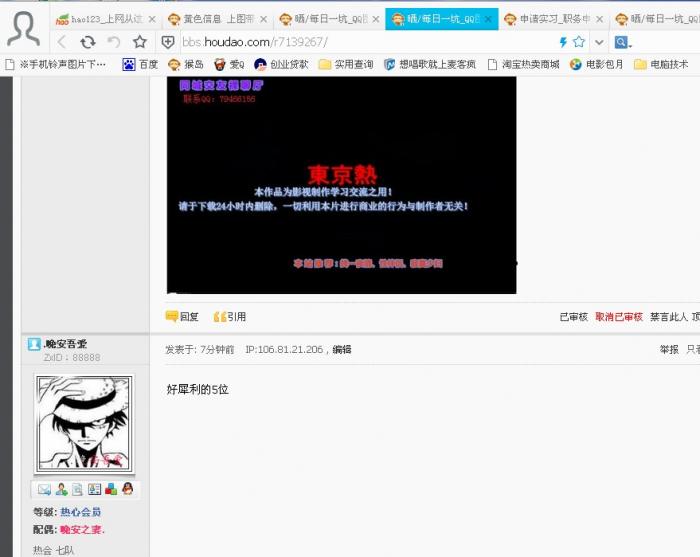Image resolution: width=700 pixels, height=557 pixels.
Task: Click the blue user icon beside .晚安吾爱
Action: click(34, 344)
